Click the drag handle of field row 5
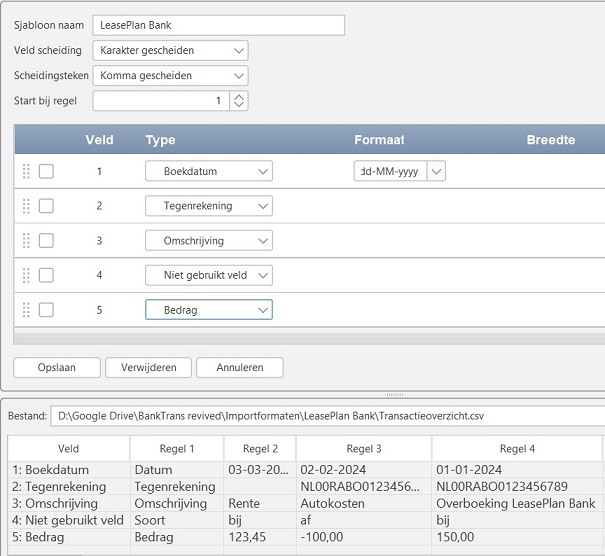The image size is (605, 556). click(x=26, y=310)
